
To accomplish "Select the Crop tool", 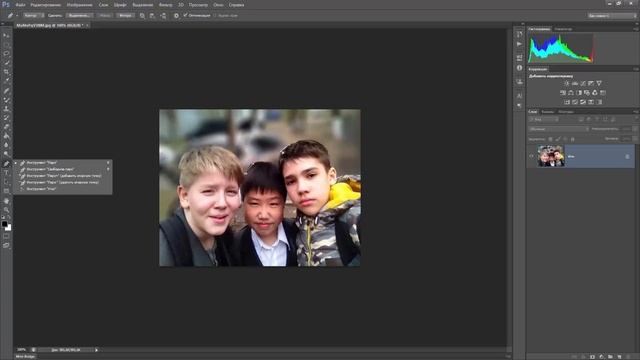I will pyautogui.click(x=6, y=72).
